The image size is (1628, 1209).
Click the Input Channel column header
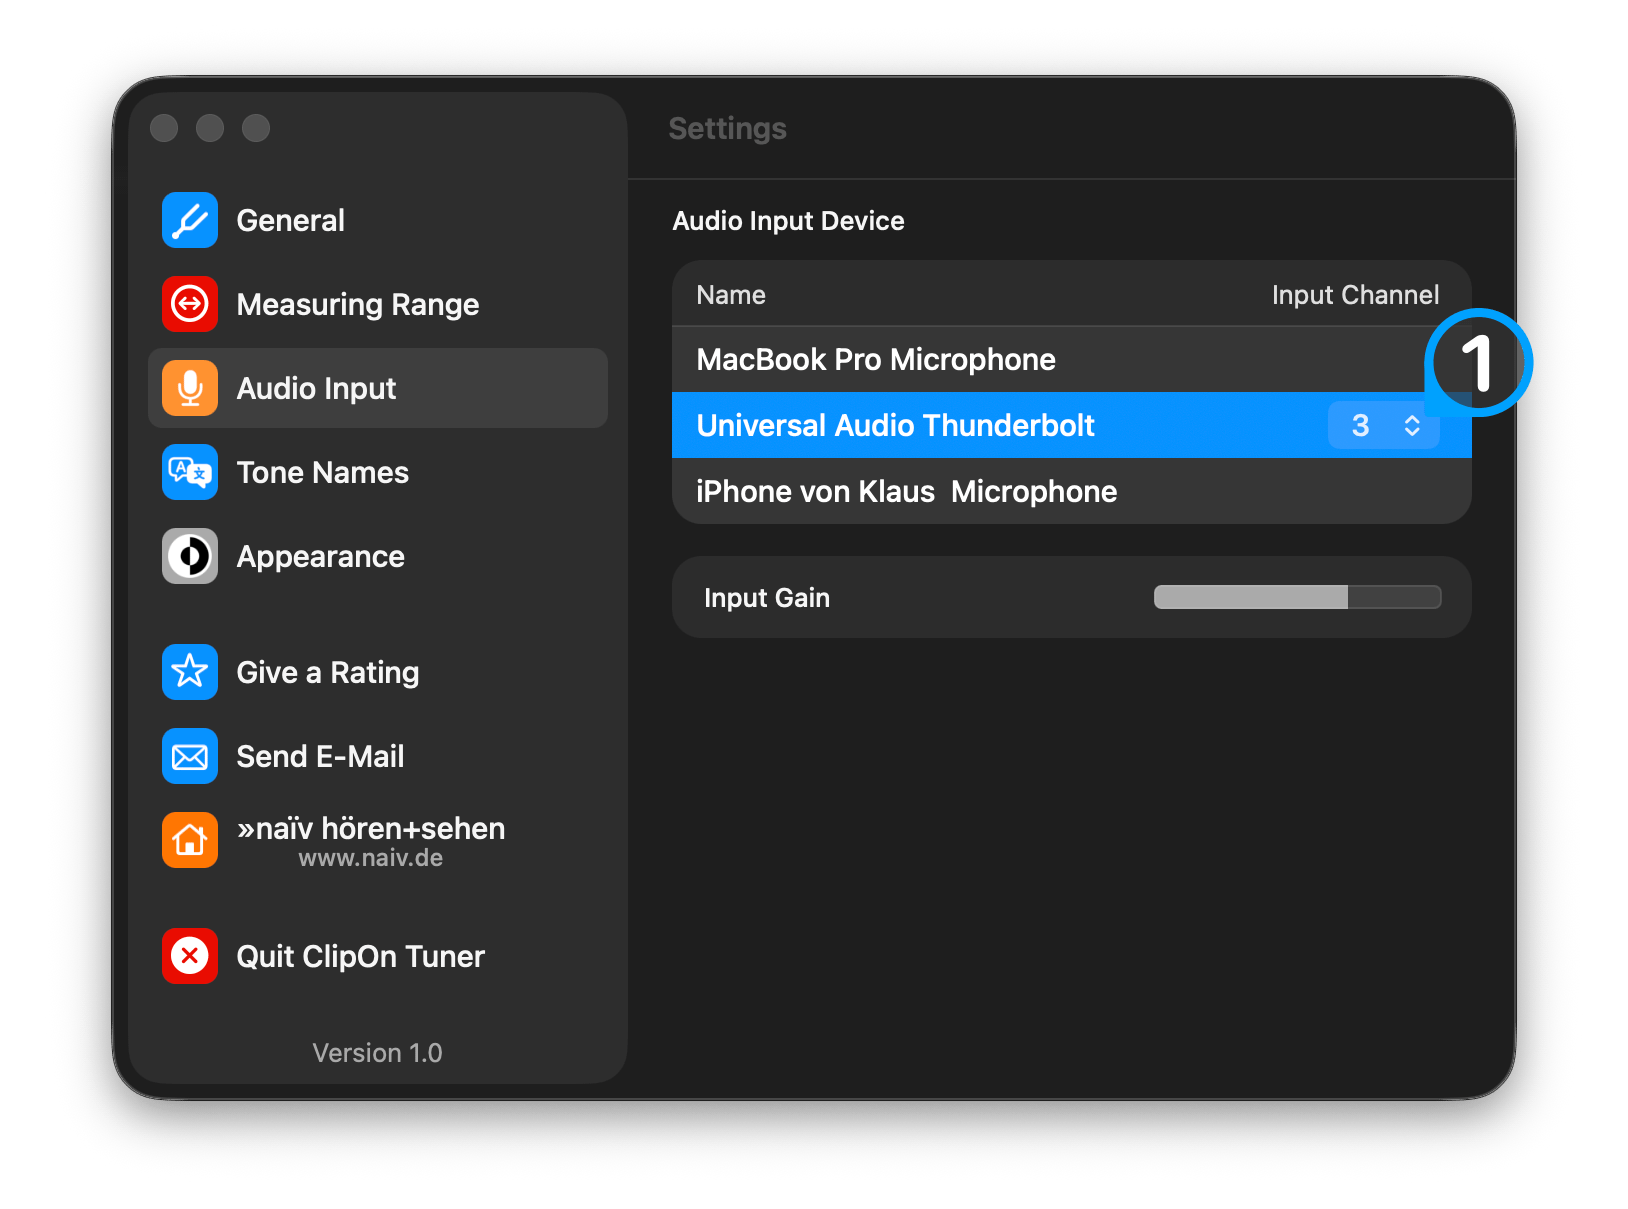pyautogui.click(x=1355, y=295)
